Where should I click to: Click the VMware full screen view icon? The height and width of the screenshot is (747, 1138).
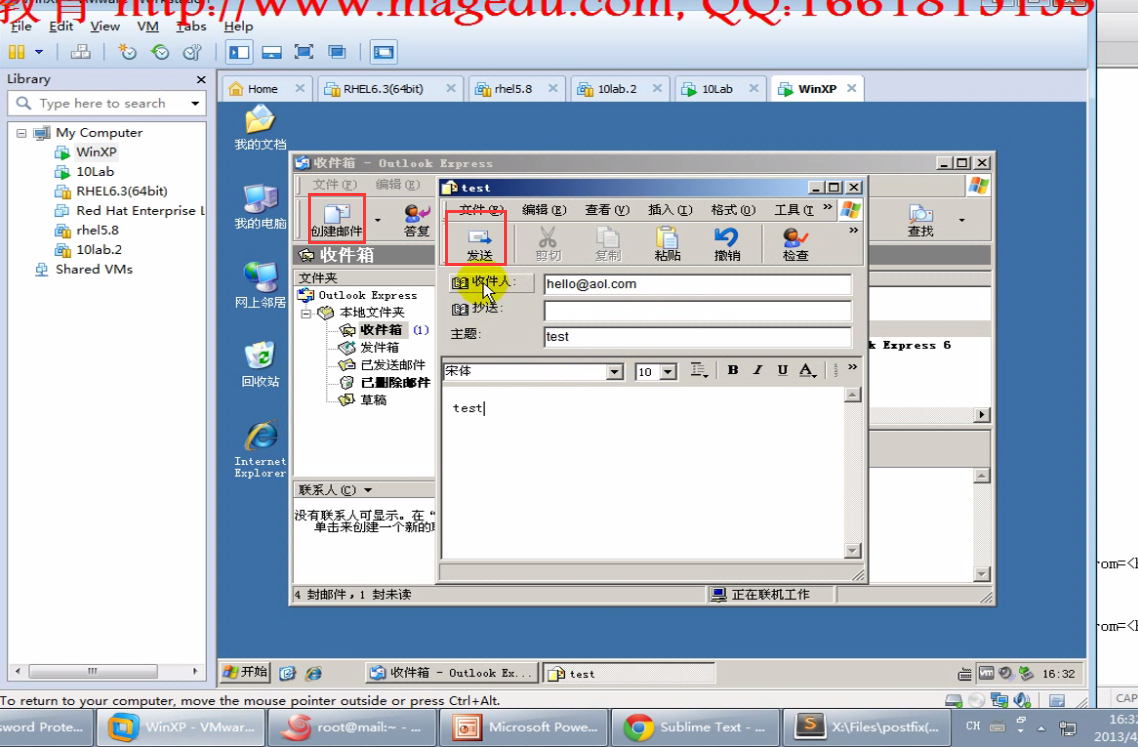coord(303,52)
